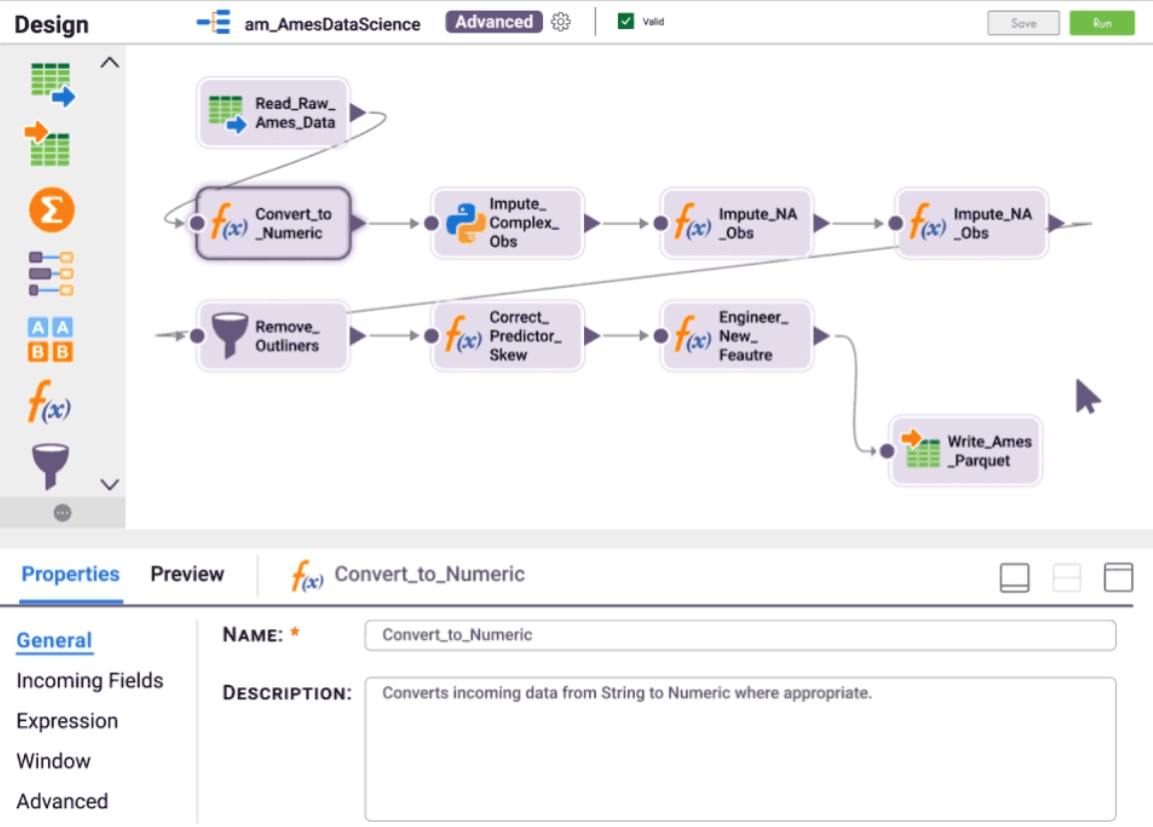1153x827 pixels.
Task: Click output port arrow of Correct_Predictor_Skew
Action: [x=592, y=336]
